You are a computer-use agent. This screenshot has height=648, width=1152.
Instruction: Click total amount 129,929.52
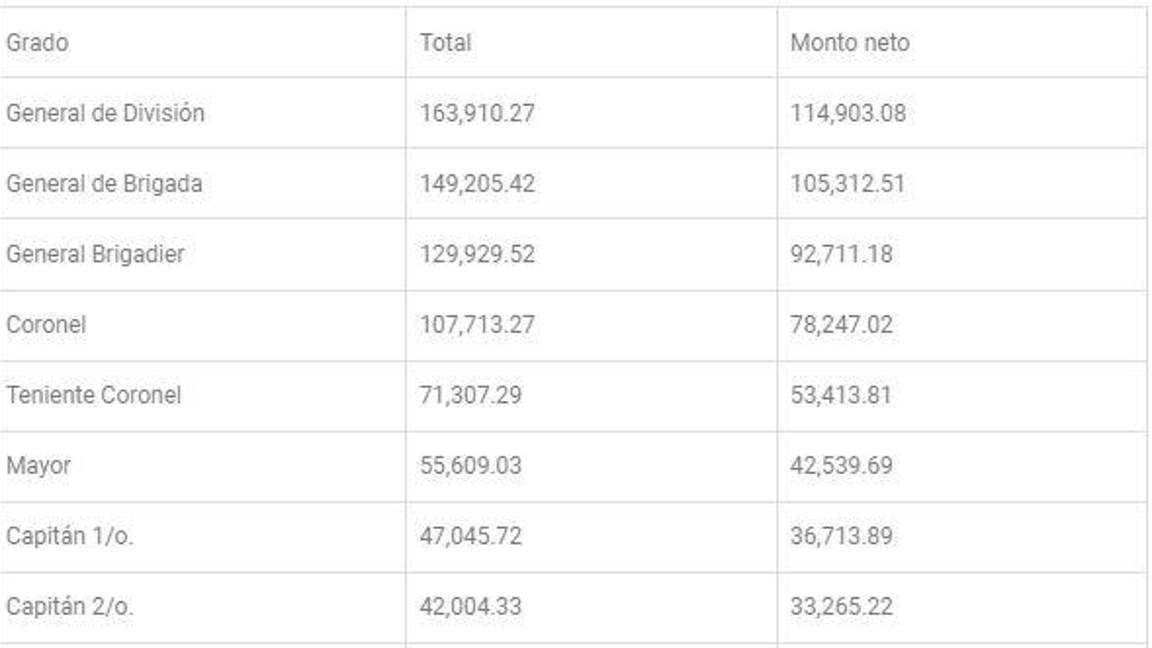(x=477, y=254)
